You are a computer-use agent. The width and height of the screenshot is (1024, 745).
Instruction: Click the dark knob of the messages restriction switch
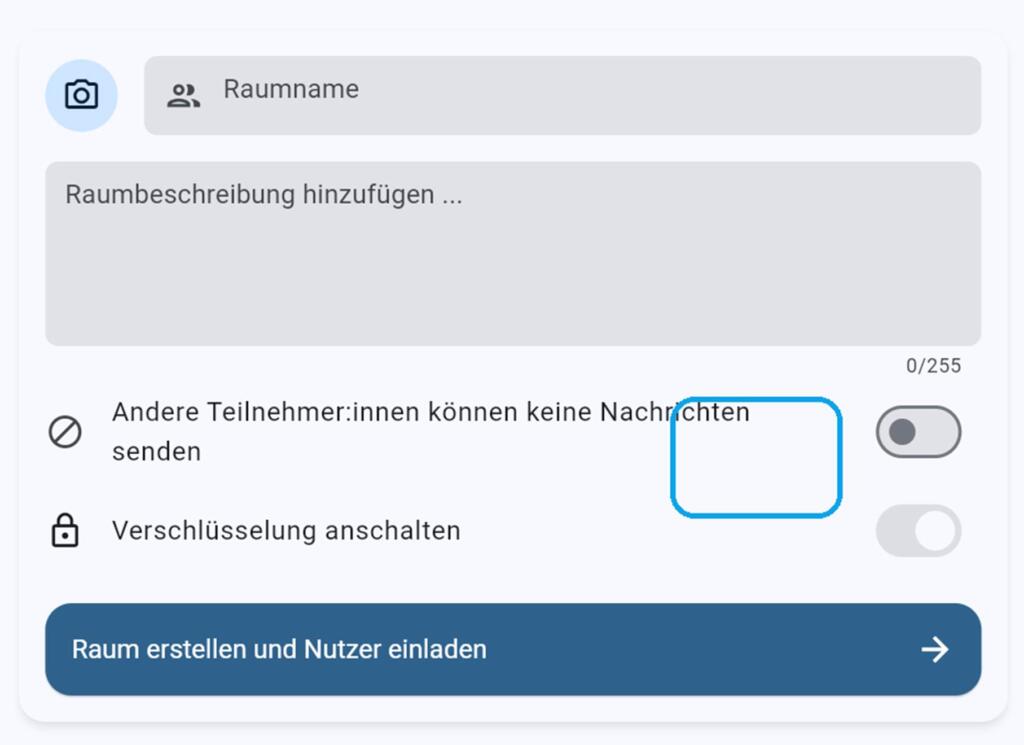coord(902,432)
